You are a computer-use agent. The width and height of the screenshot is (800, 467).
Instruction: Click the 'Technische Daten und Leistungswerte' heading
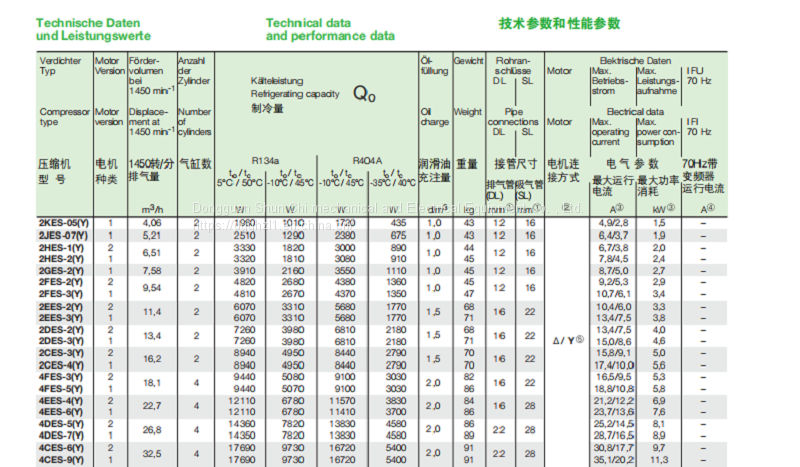tap(85, 28)
